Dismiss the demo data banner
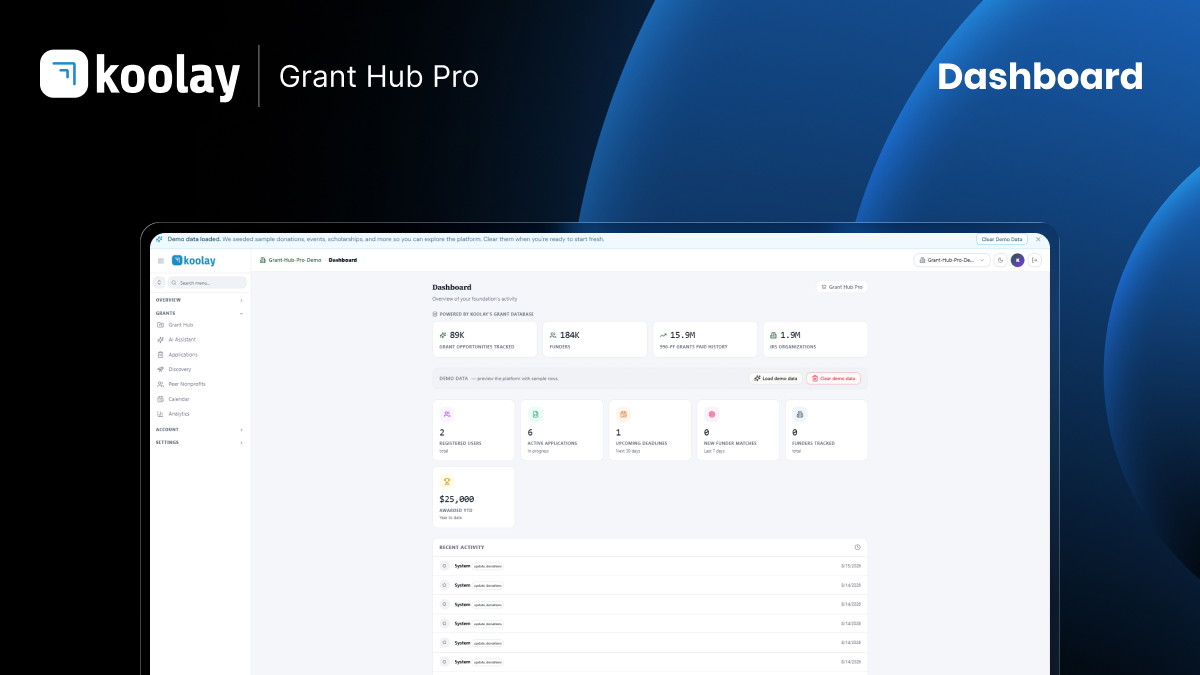 (x=1038, y=240)
